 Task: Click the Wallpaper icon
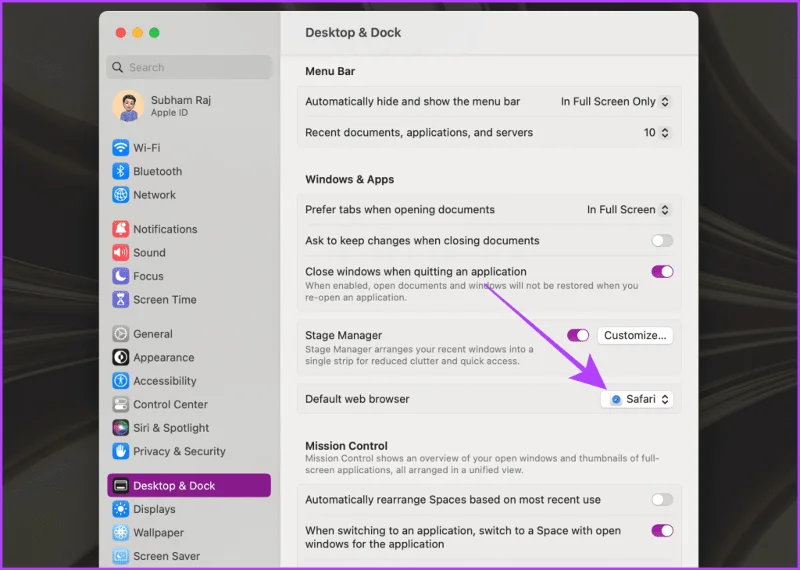(120, 532)
